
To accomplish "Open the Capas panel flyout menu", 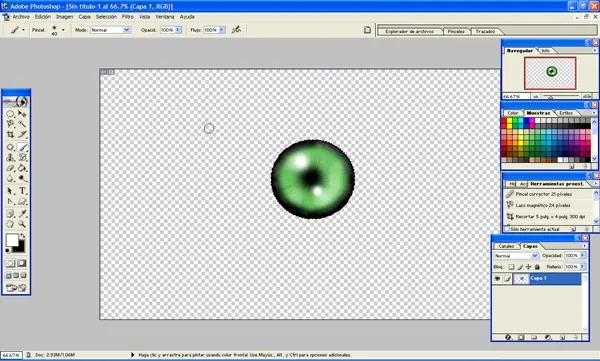I will click(584, 246).
